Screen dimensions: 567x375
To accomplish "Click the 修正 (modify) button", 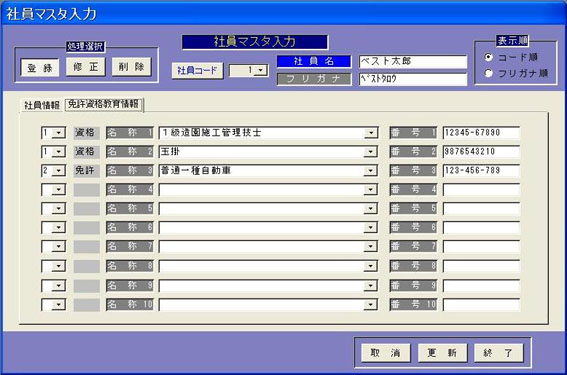I will 86,67.
